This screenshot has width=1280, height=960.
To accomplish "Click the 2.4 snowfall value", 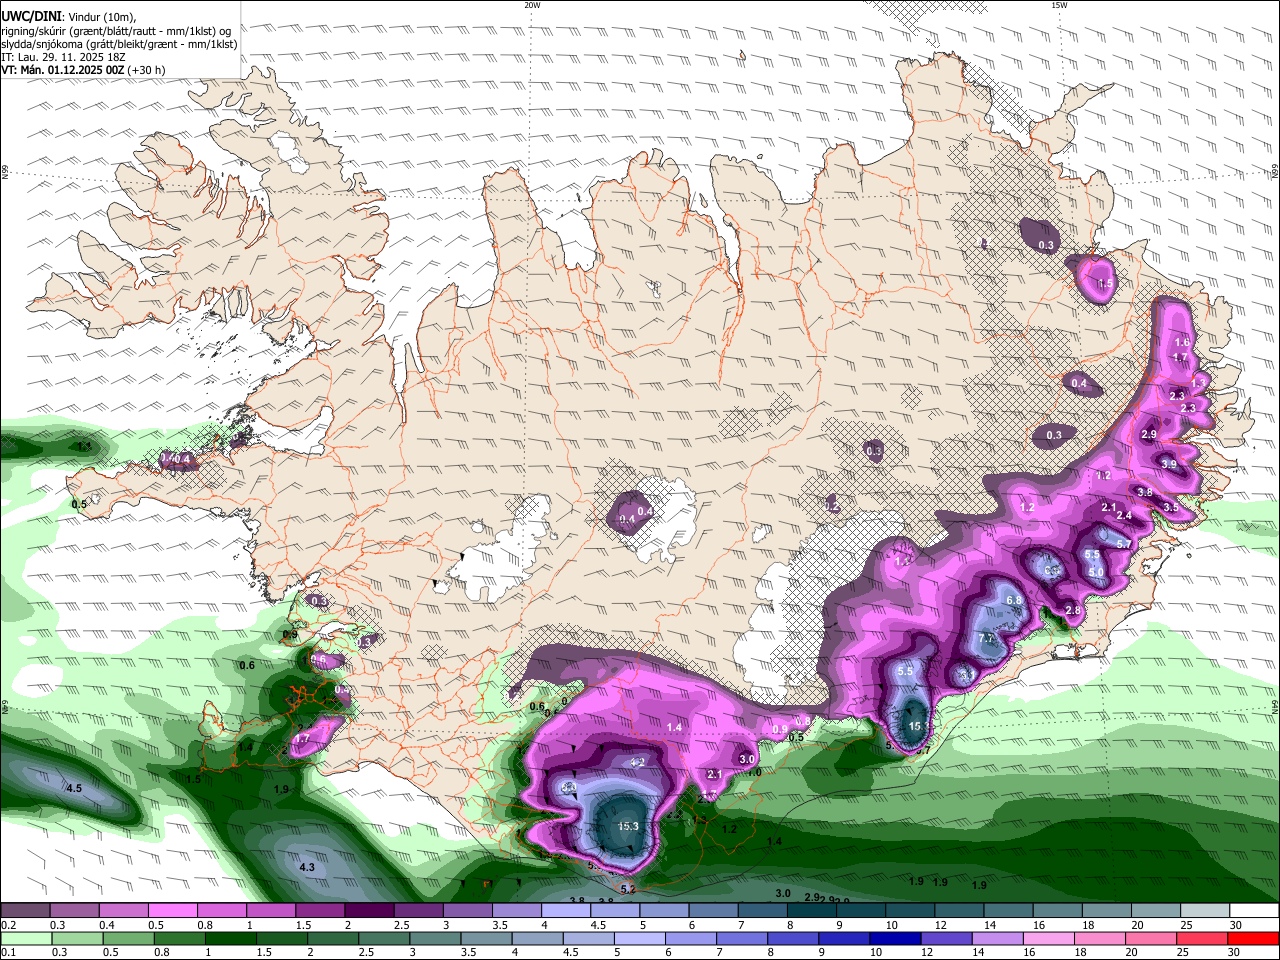I will point(1124,516).
